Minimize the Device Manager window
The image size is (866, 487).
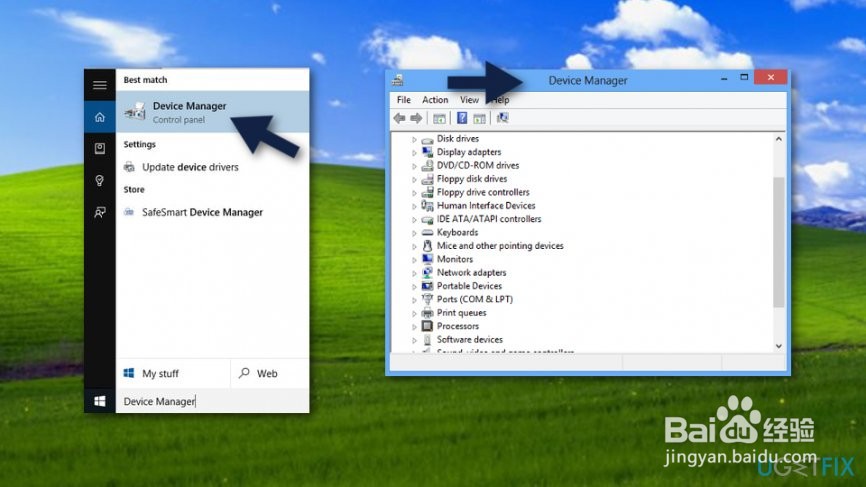[724, 78]
